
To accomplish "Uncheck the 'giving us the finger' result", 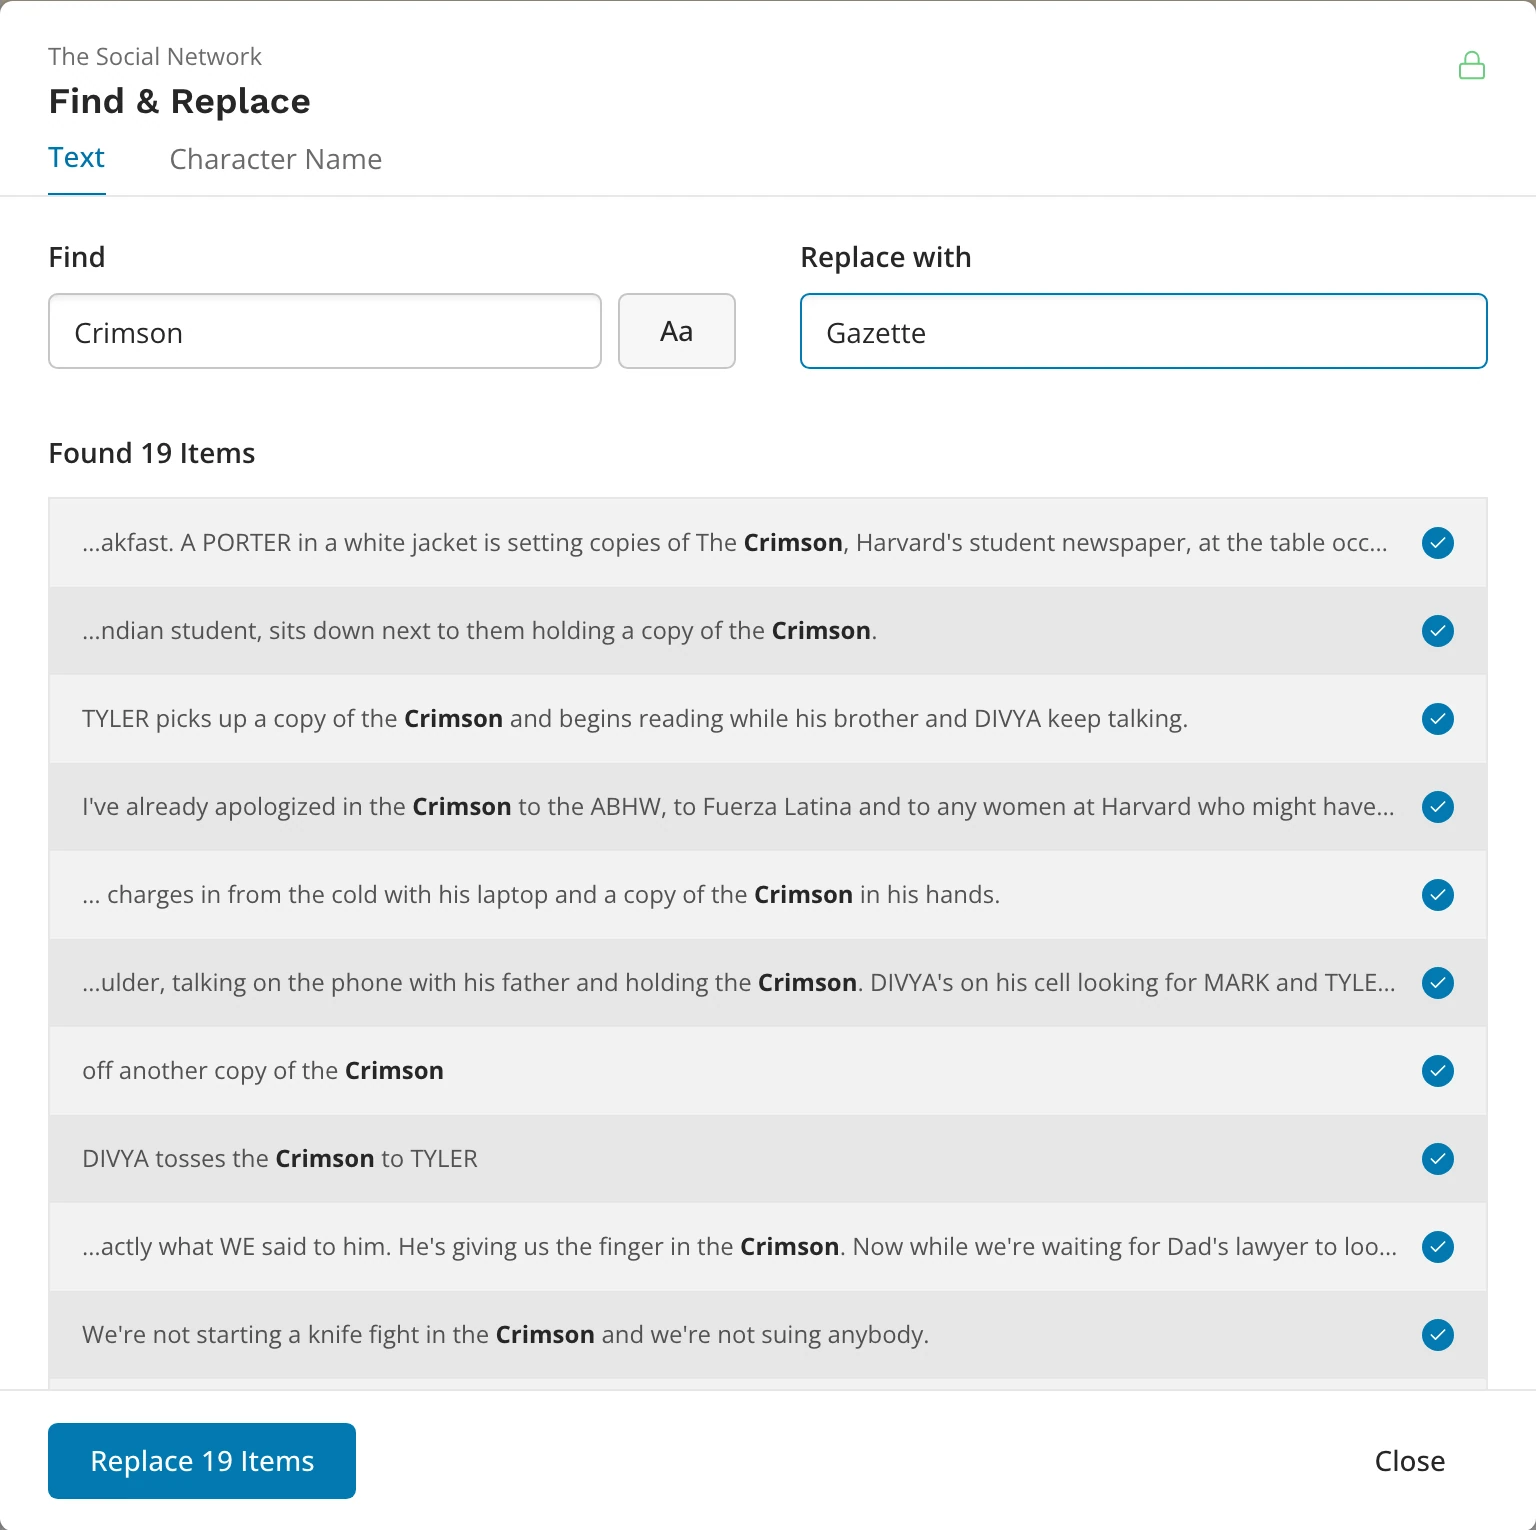I will coord(1438,1247).
